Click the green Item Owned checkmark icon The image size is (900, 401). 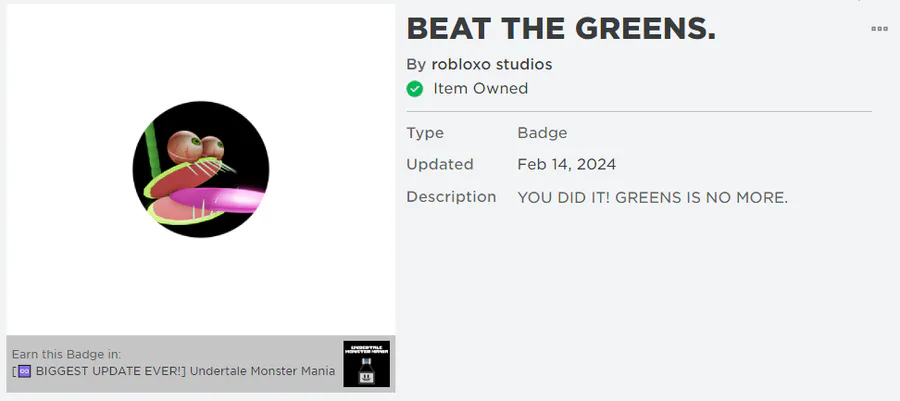click(414, 89)
